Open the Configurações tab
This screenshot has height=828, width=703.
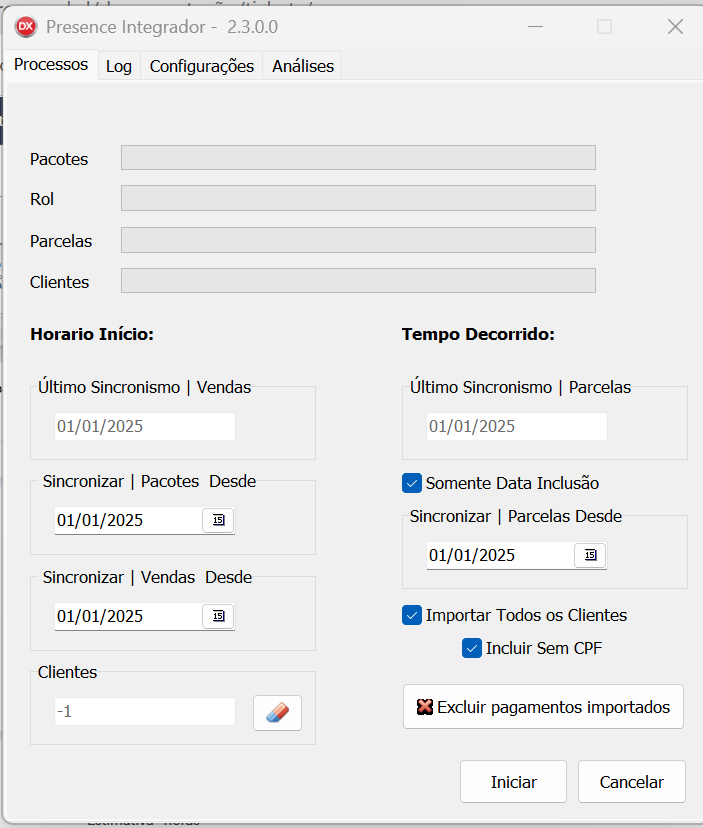(202, 66)
